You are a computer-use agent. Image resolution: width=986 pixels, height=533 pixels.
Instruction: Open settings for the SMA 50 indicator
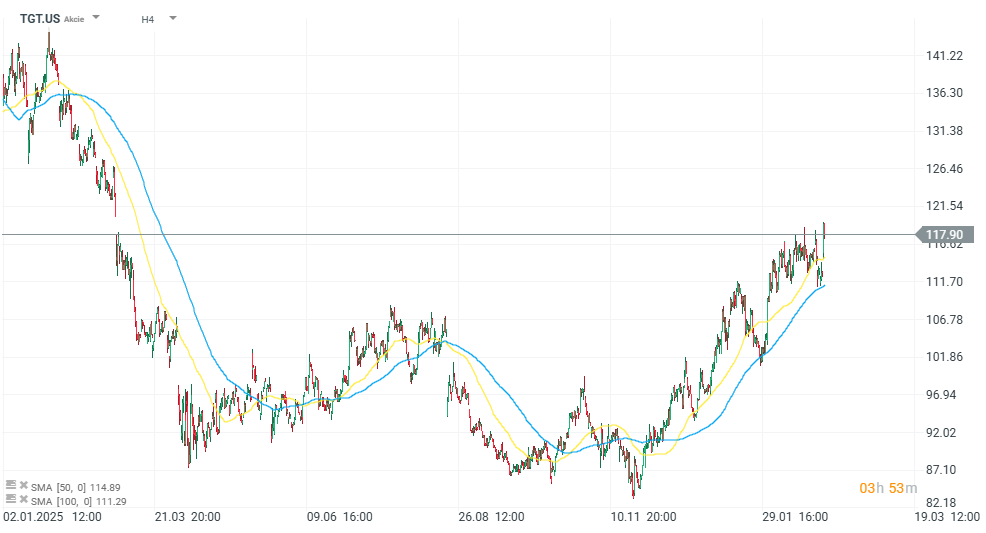tap(10, 486)
